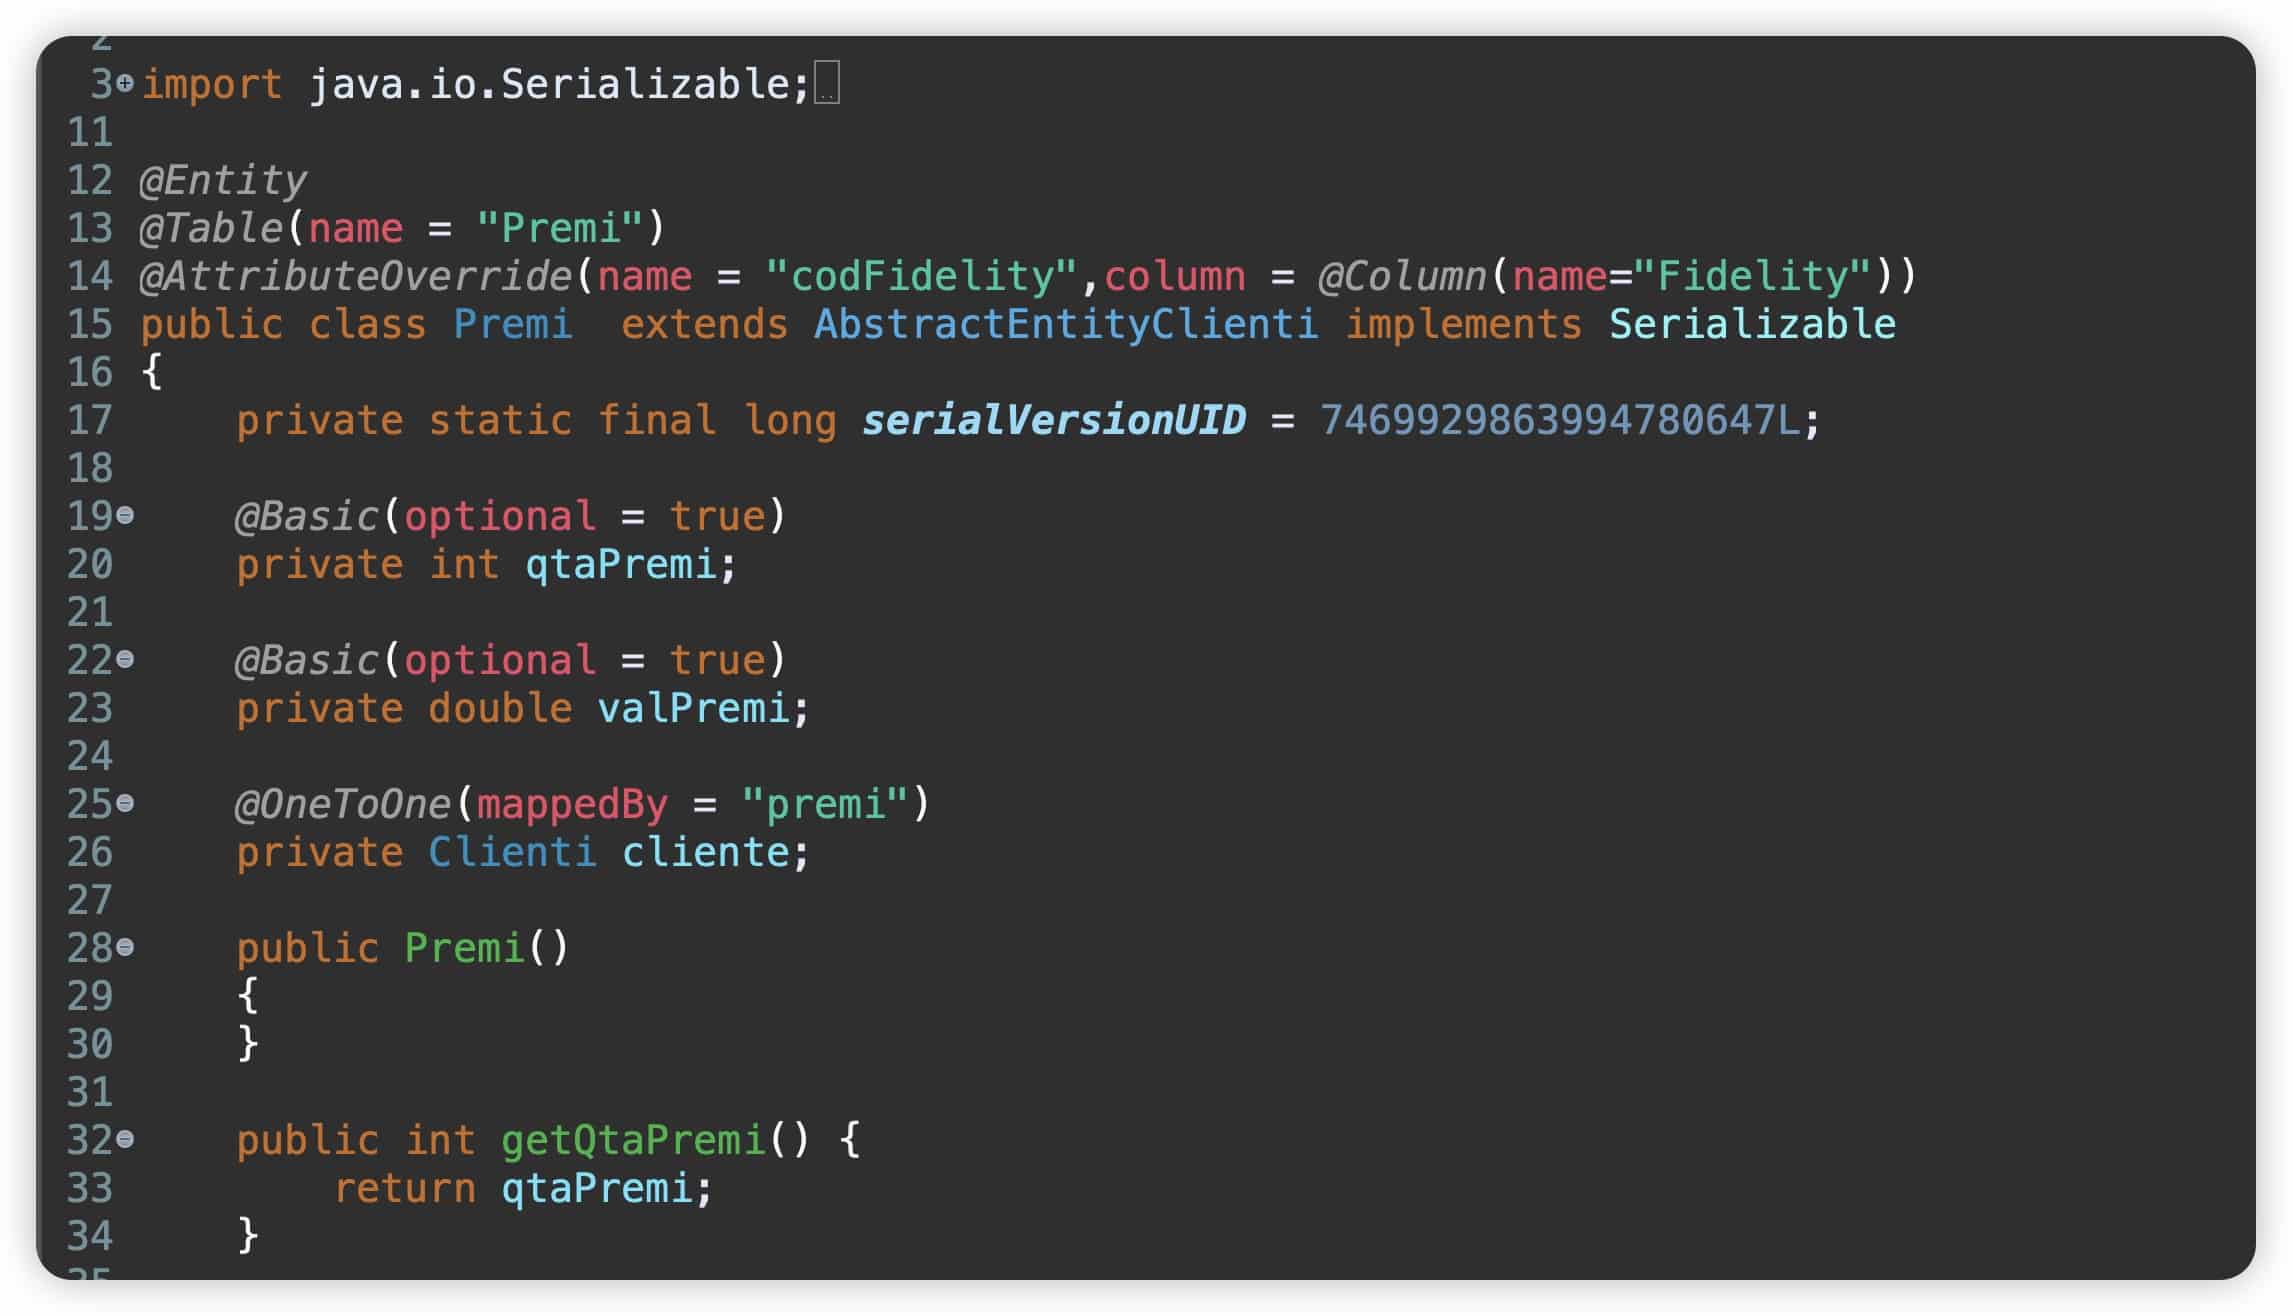Click the Clienti type on line 26

coord(512,853)
